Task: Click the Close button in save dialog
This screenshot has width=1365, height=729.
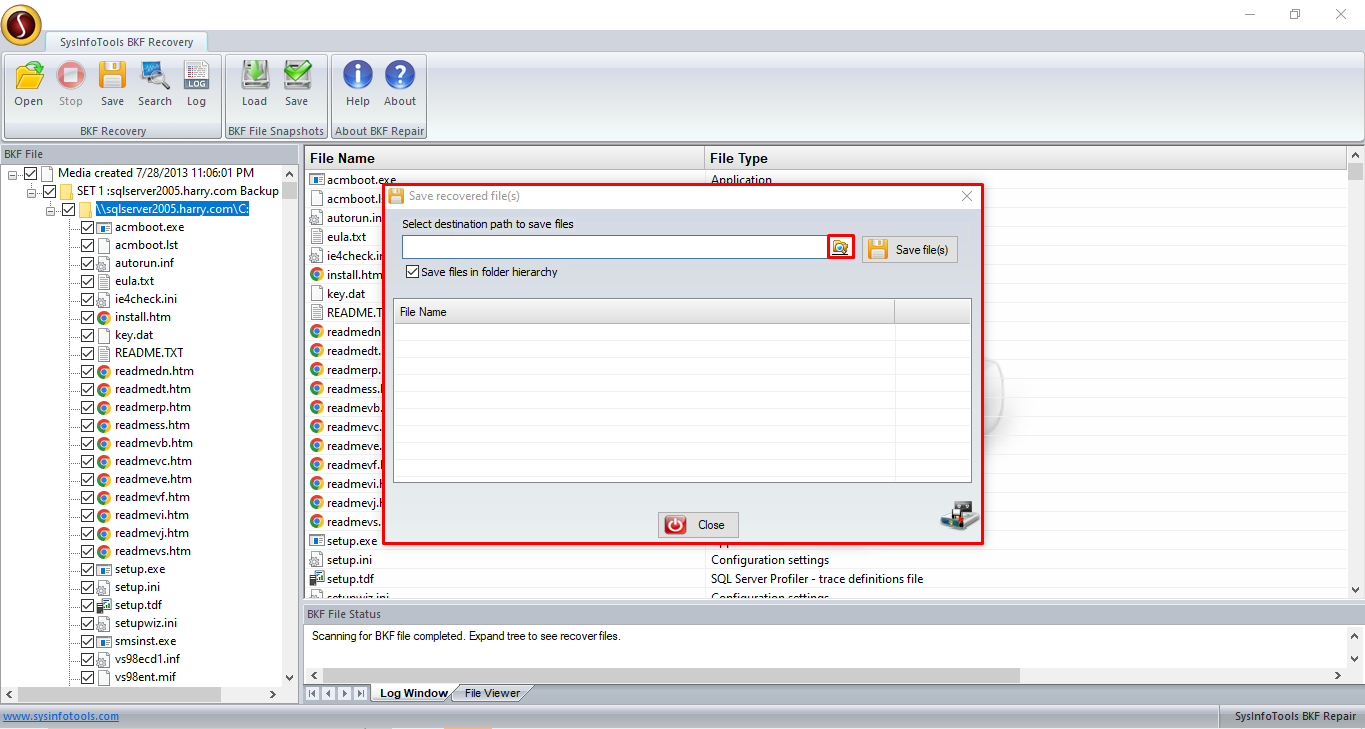Action: [698, 525]
